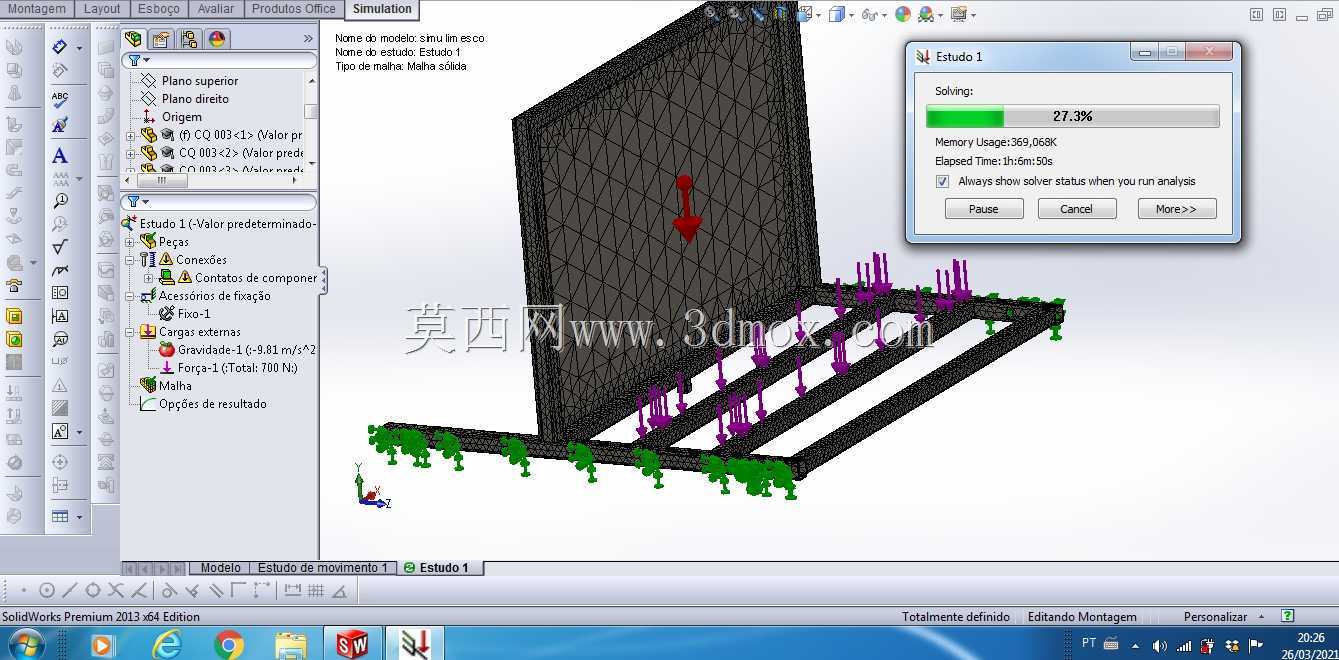The image size is (1339, 660).
Task: Click More>> in the solver dialog
Action: point(1176,209)
